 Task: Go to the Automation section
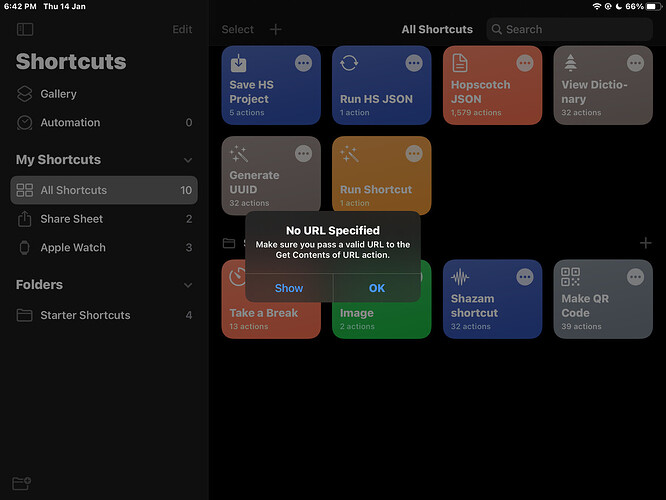(x=70, y=123)
